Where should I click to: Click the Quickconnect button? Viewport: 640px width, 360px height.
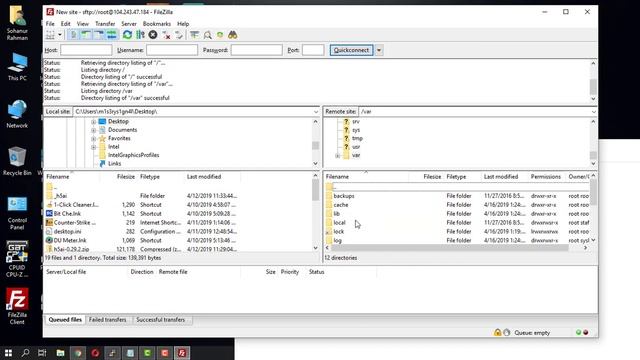351,50
